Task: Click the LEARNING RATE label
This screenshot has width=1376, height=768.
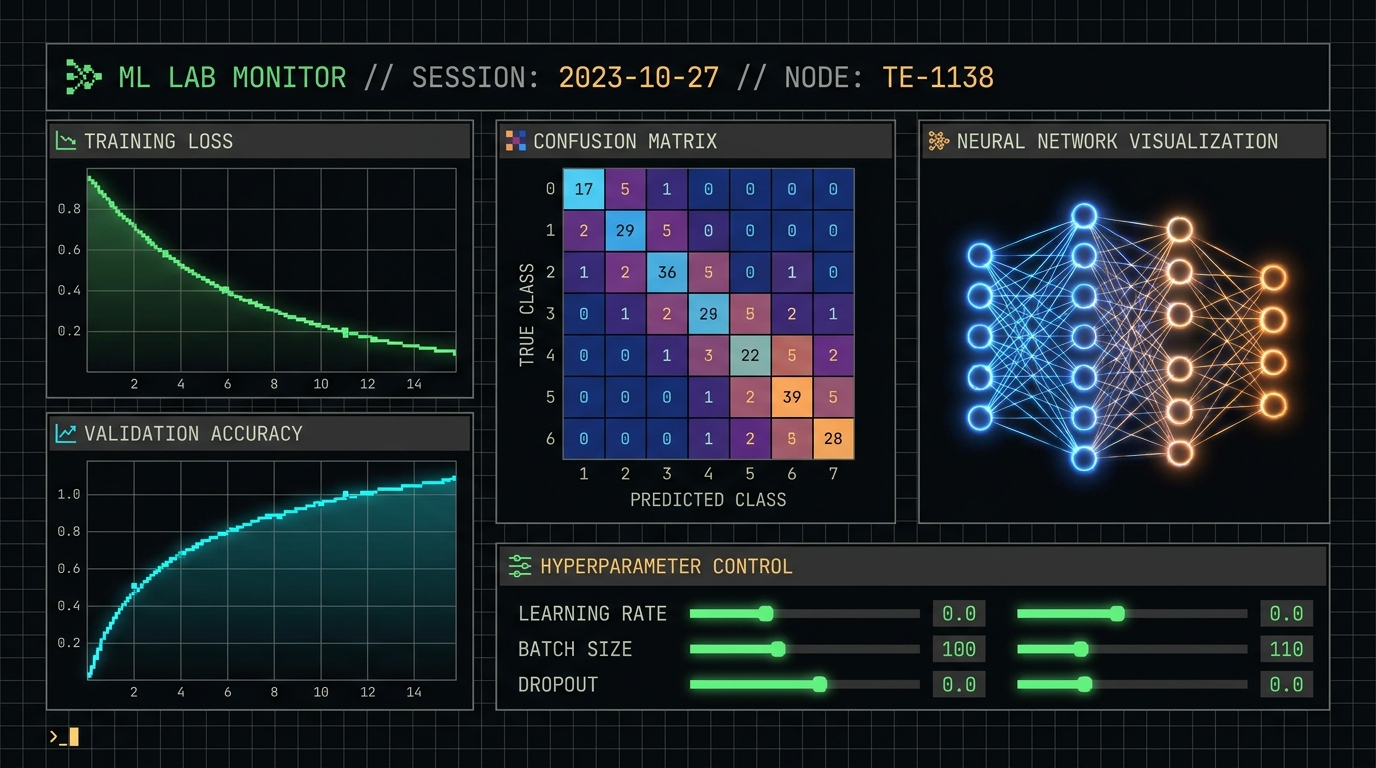Action: point(592,613)
